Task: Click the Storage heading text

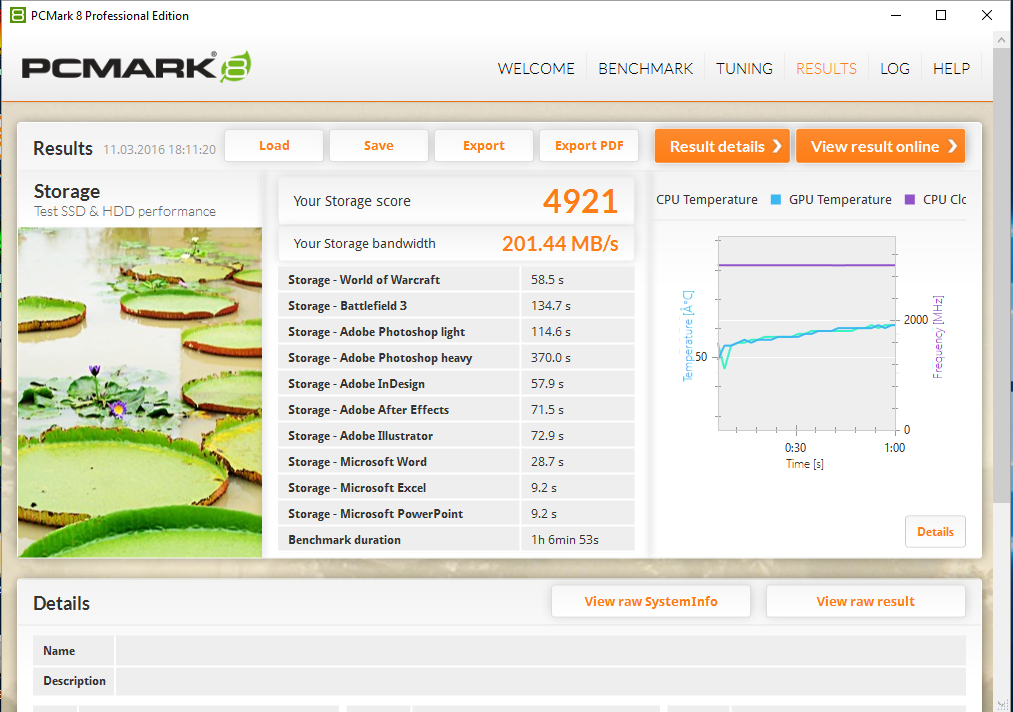Action: click(67, 191)
